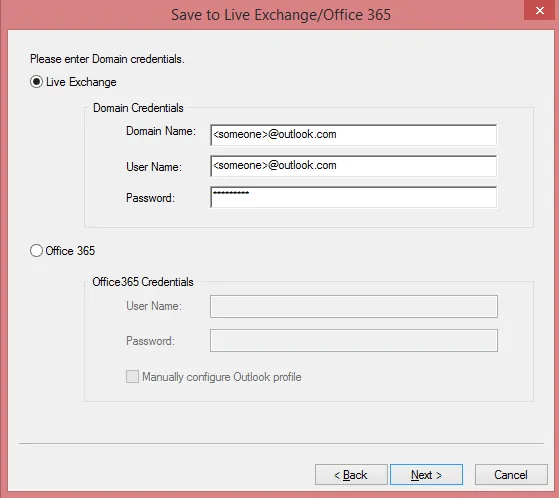Close the Save to Live Exchange window
Screen dimensions: 559x498
540,10
